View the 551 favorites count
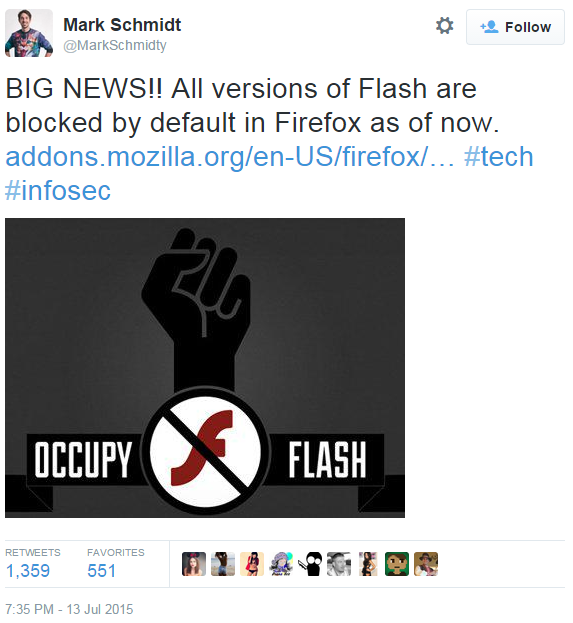This screenshot has width=573, height=623. tap(101, 571)
